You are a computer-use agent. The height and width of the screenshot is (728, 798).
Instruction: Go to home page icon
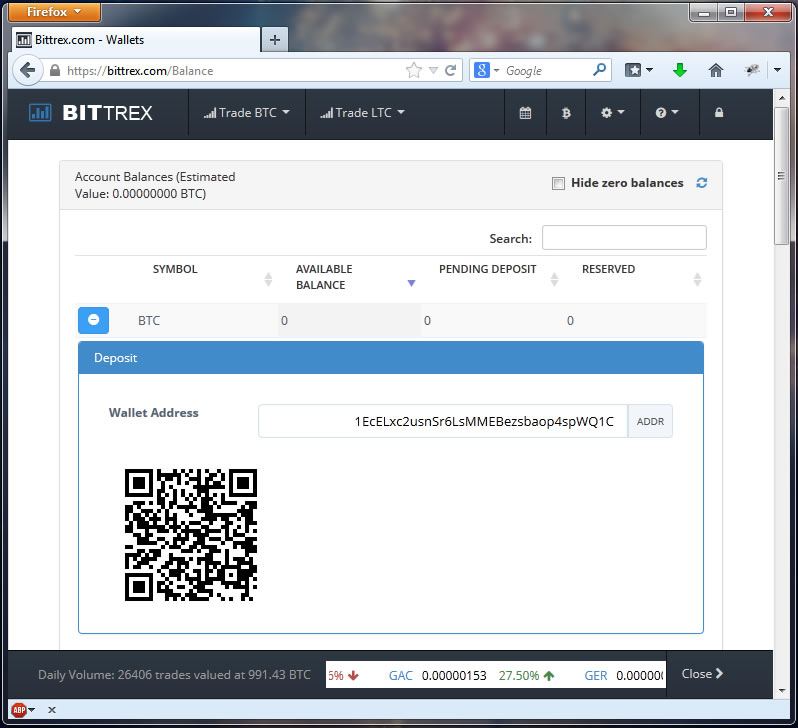716,70
